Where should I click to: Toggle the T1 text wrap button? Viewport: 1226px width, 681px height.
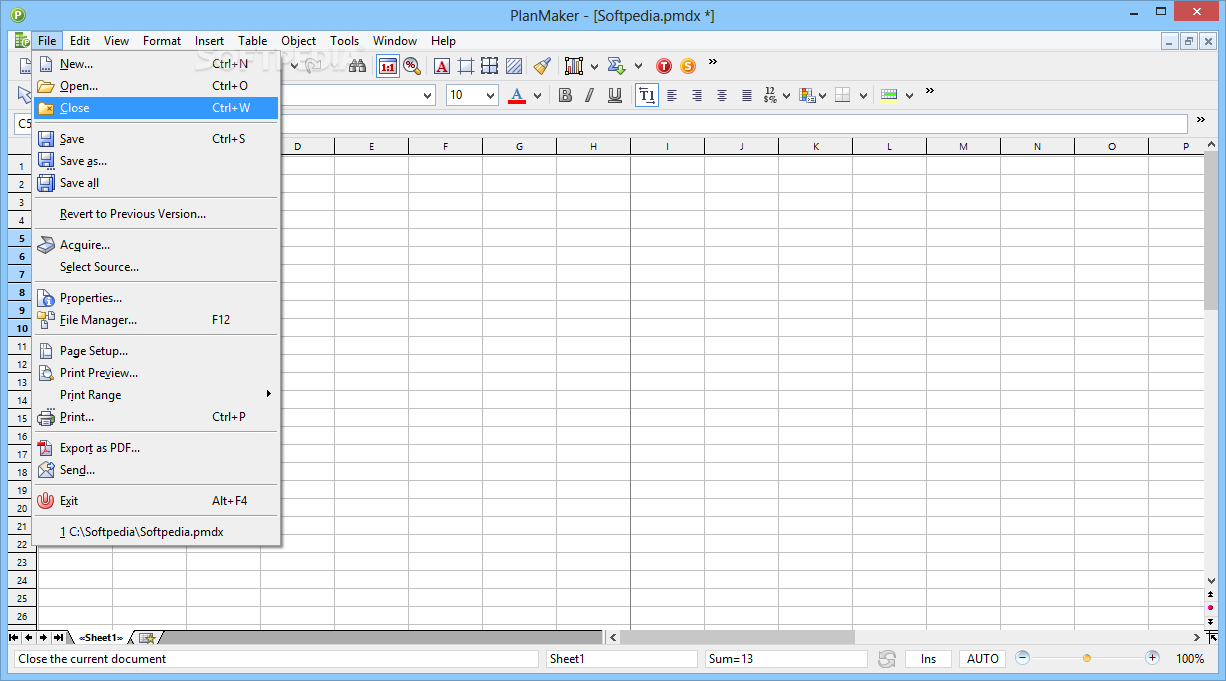pos(647,95)
